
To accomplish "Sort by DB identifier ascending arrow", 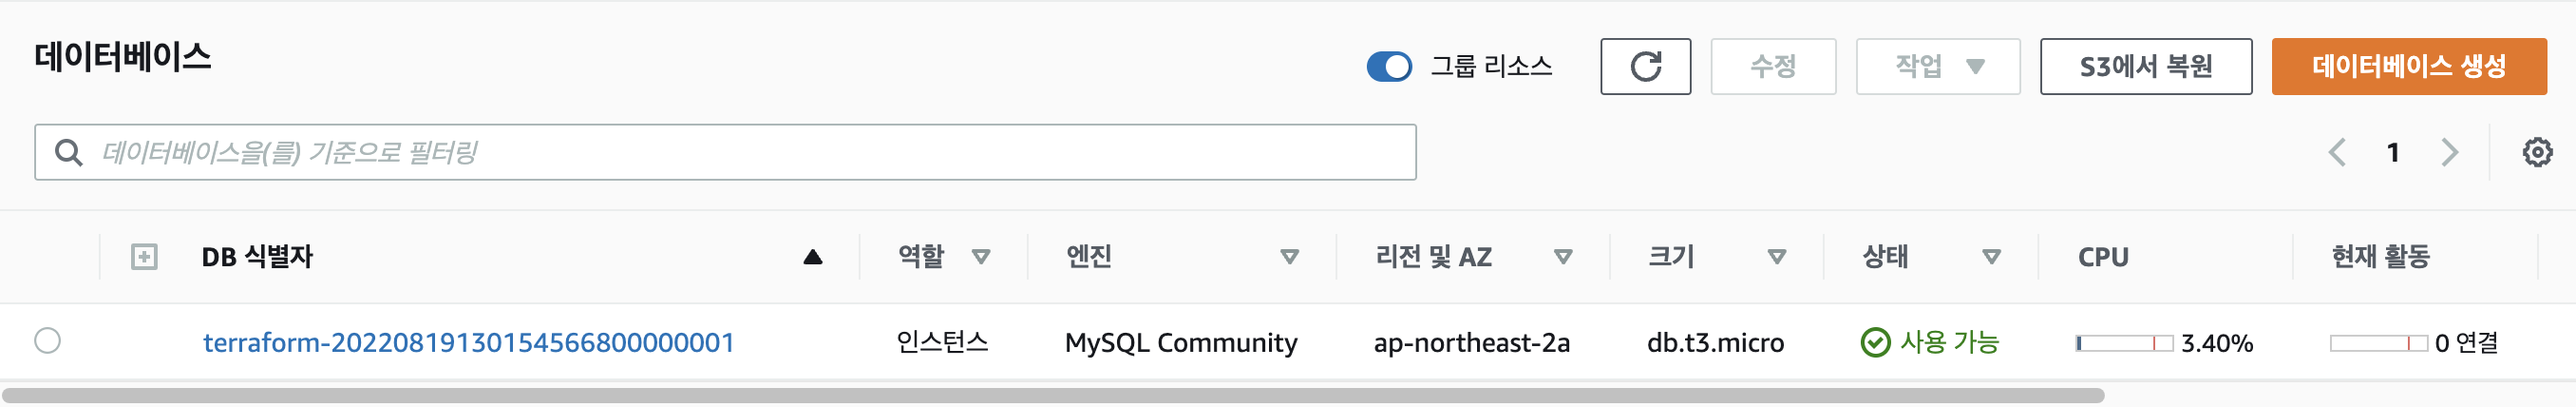I will [x=812, y=257].
